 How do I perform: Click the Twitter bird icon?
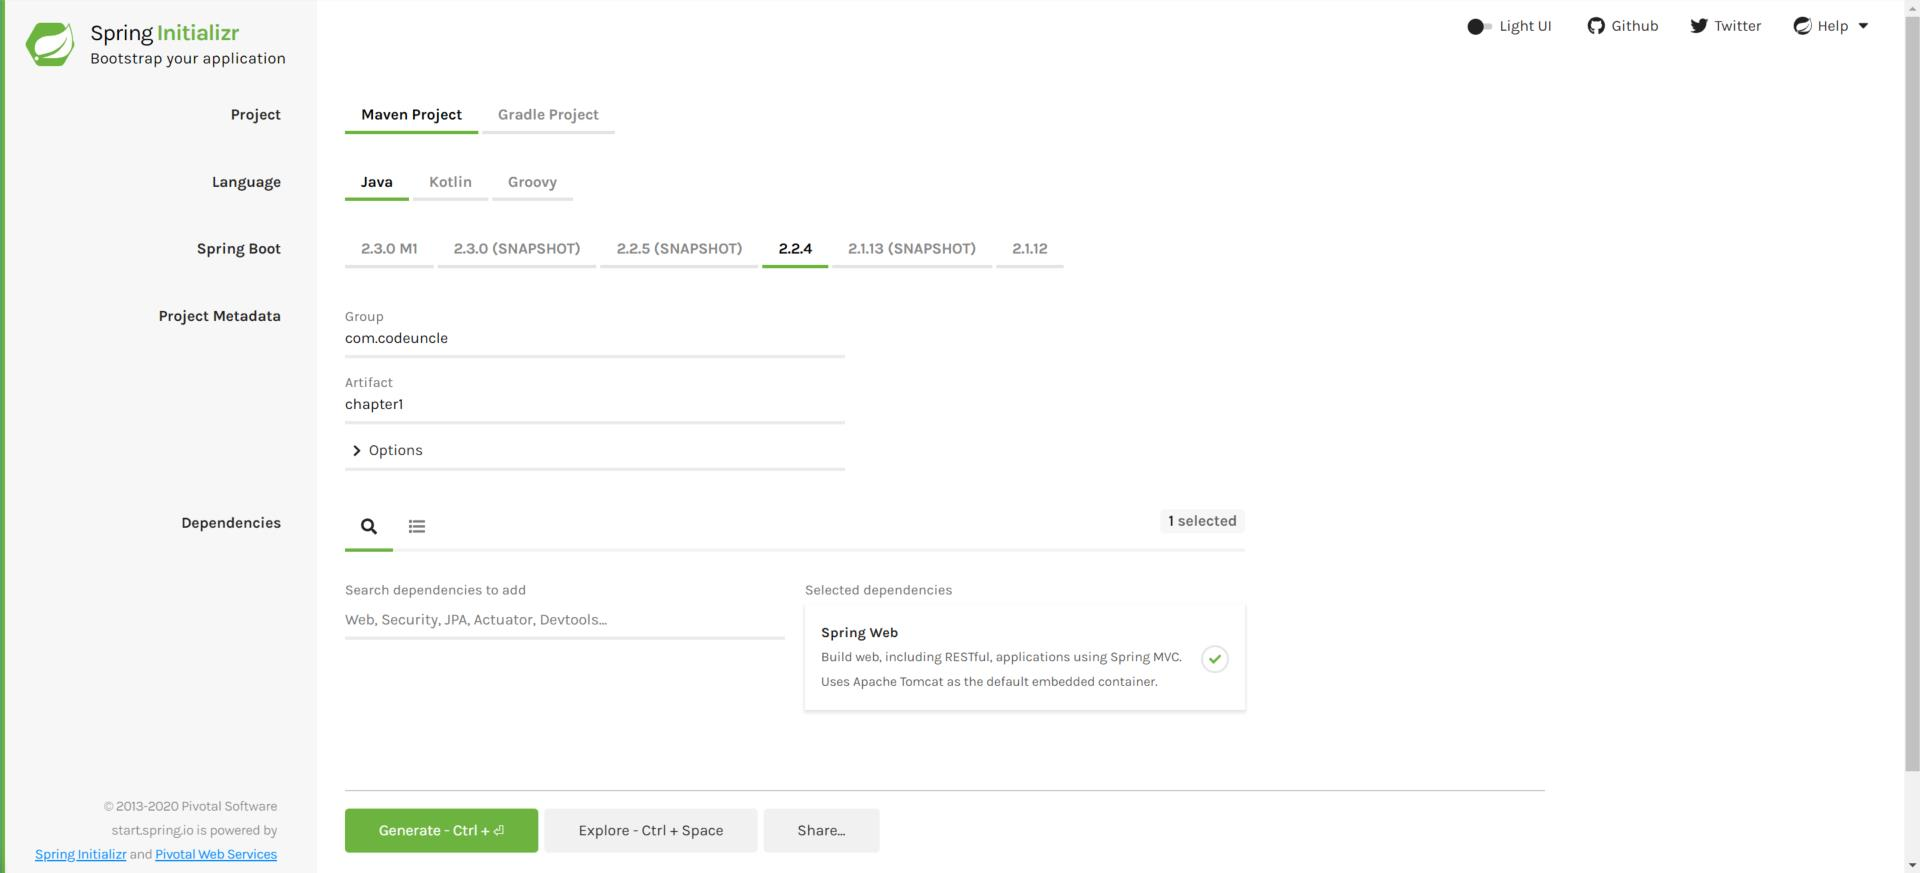click(1699, 26)
